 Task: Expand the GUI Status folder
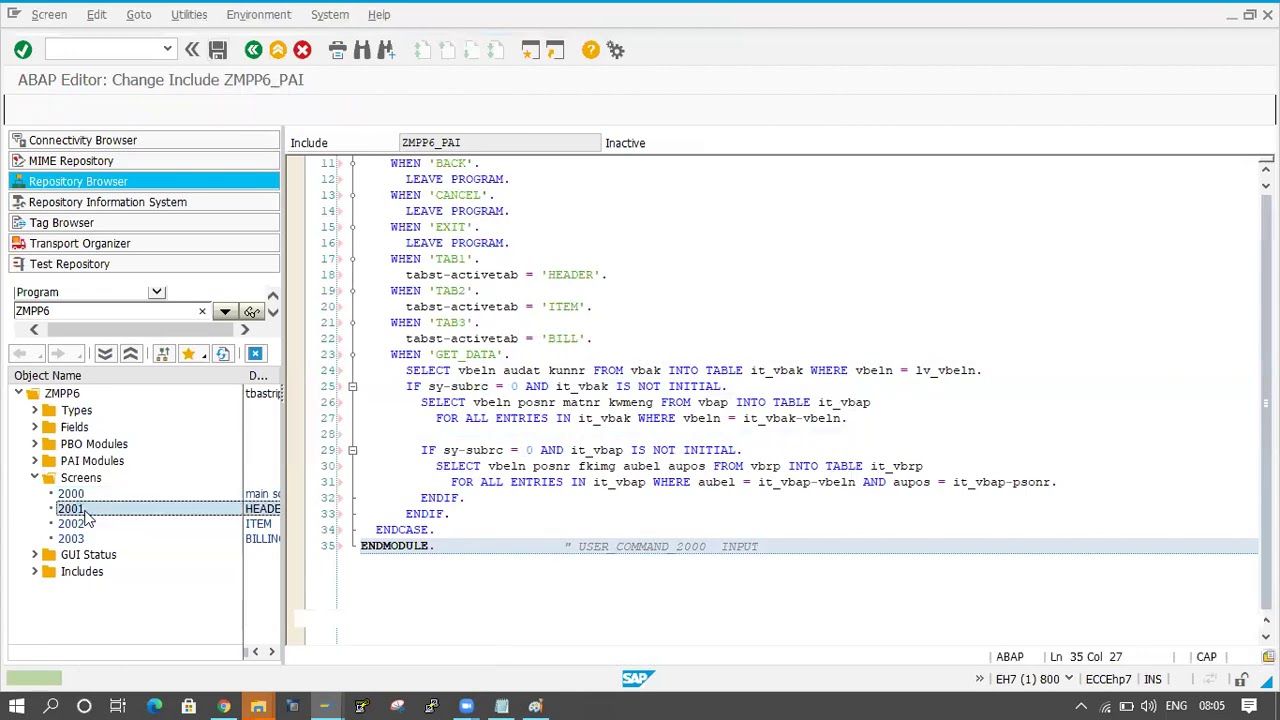(35, 555)
